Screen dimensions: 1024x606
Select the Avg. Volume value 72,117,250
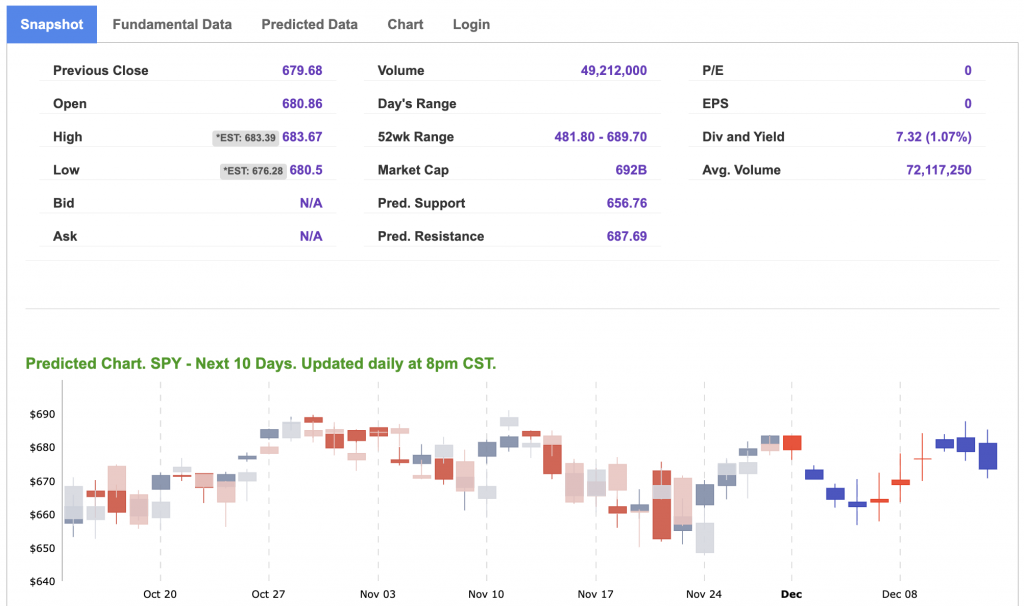point(938,170)
